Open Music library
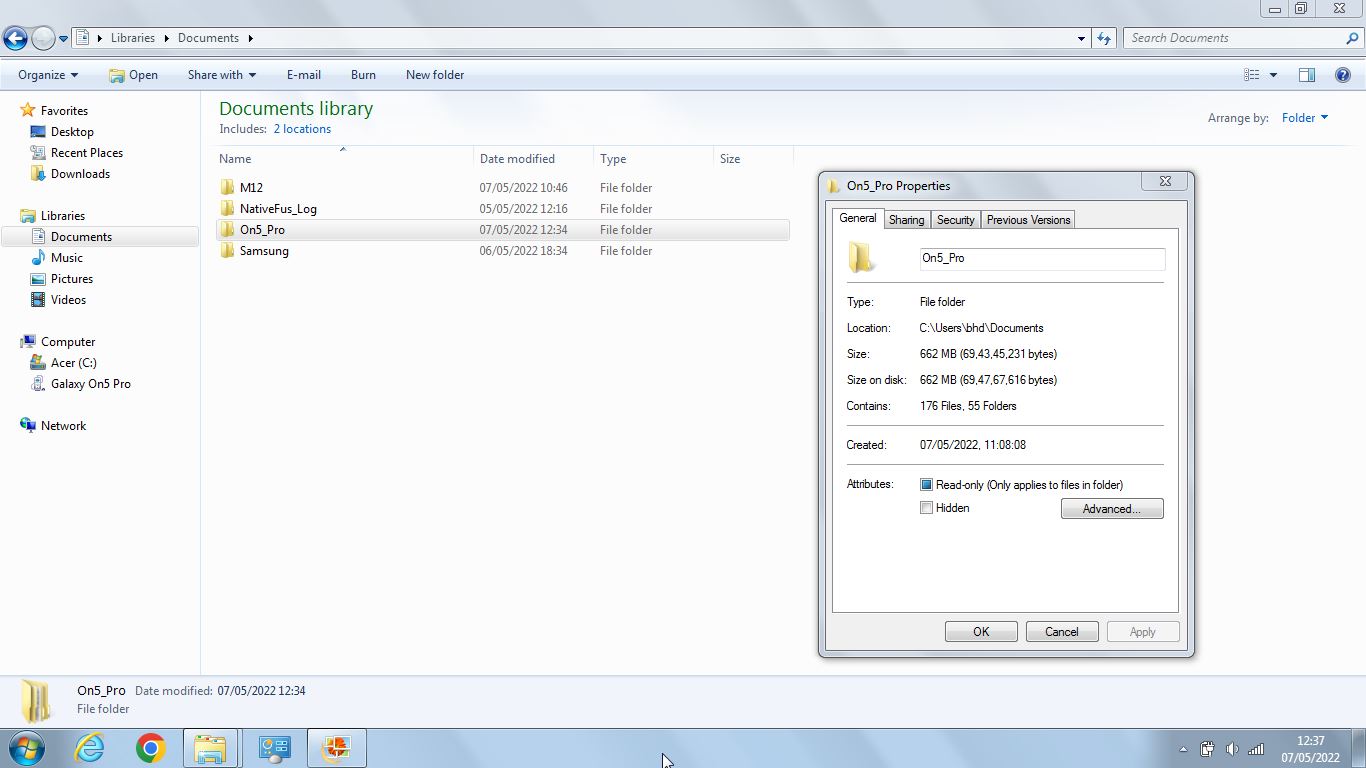The height and width of the screenshot is (768, 1366). coord(67,258)
